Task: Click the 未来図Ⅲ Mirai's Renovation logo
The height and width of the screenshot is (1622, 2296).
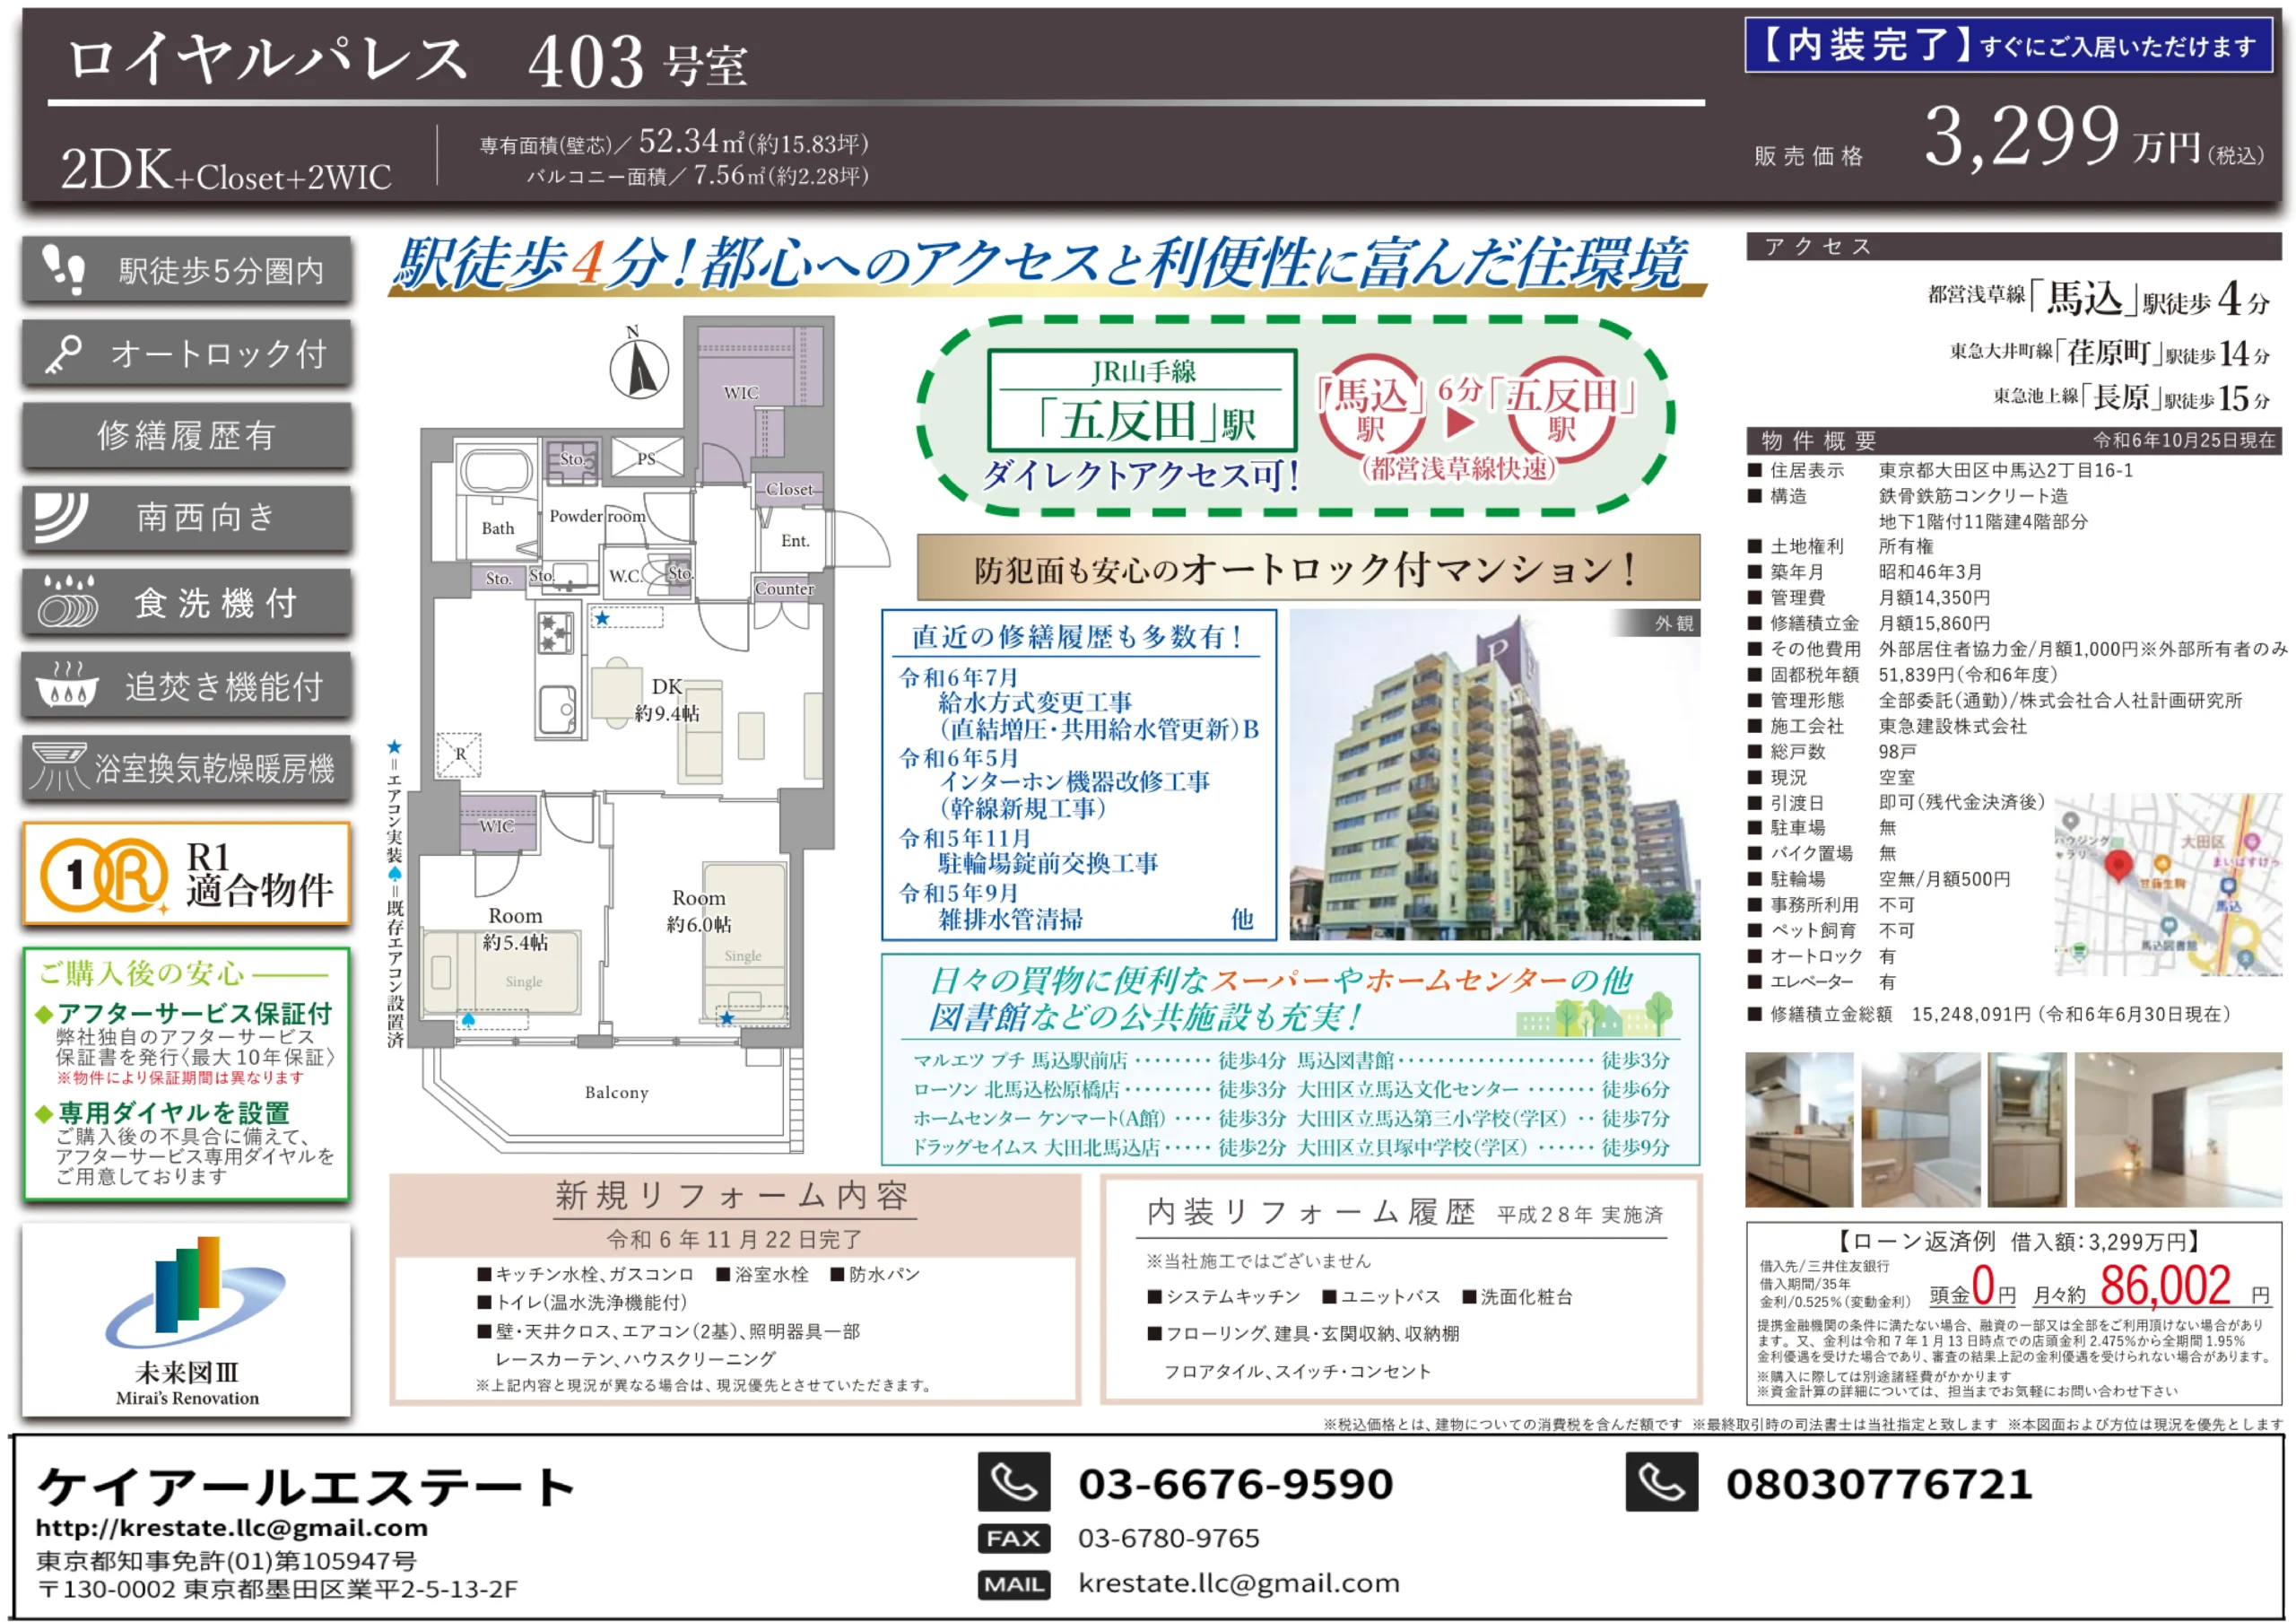Action: (187, 1320)
